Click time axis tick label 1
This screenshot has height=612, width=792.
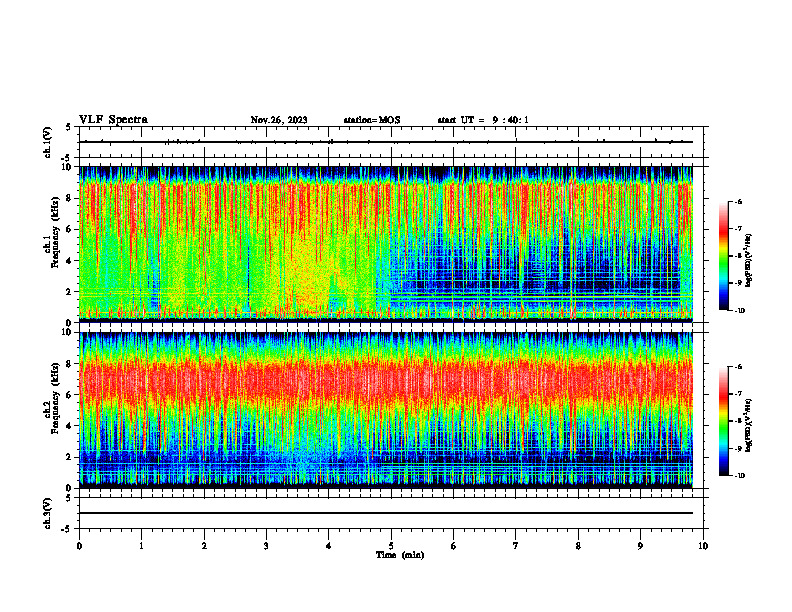tap(141, 546)
